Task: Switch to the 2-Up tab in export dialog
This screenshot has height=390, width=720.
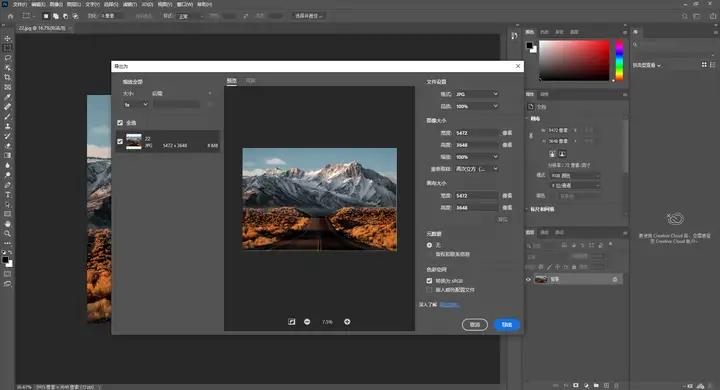Action: (x=250, y=80)
